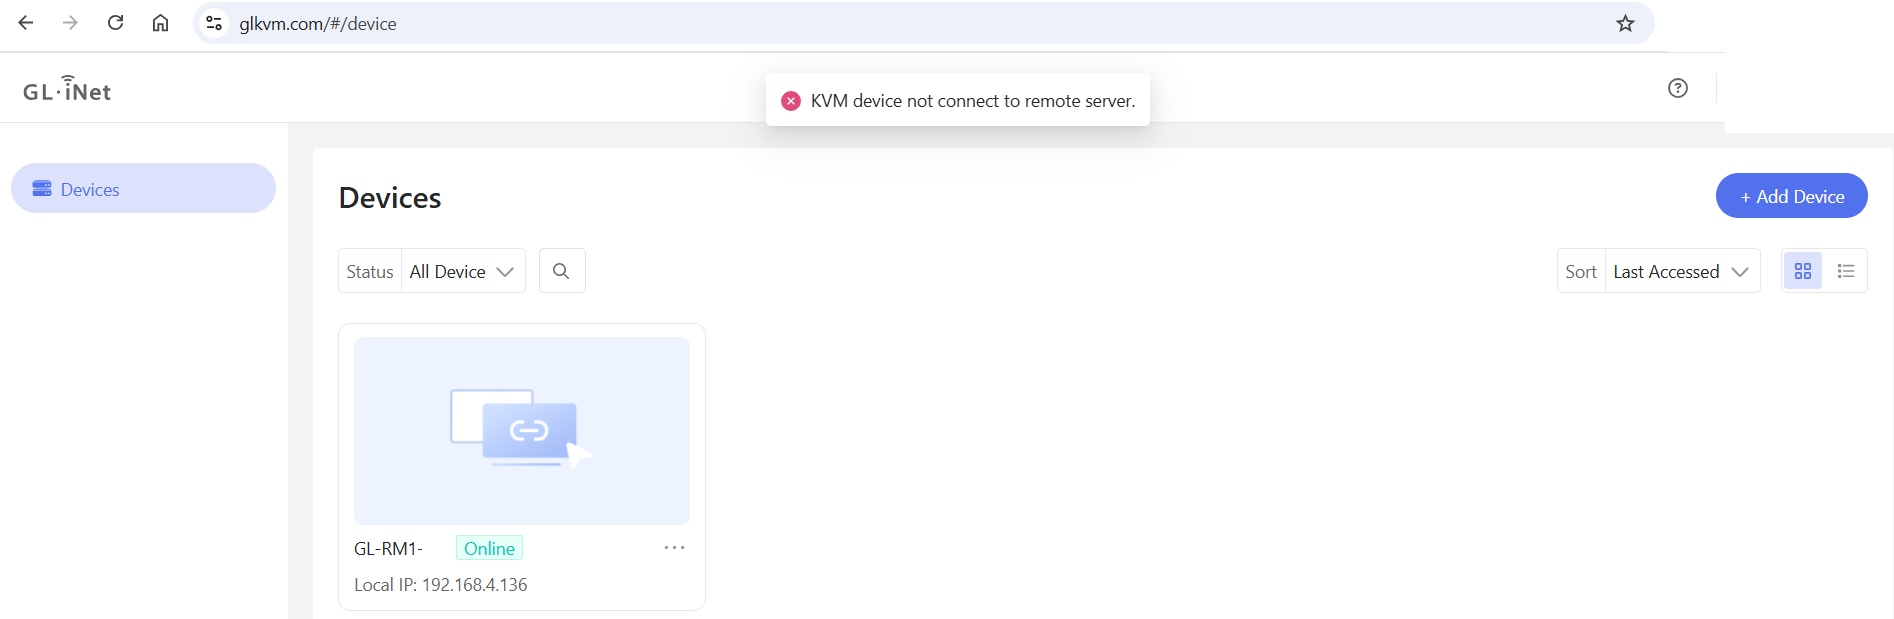Go to browser home page
Image resolution: width=1894 pixels, height=619 pixels.
point(160,23)
